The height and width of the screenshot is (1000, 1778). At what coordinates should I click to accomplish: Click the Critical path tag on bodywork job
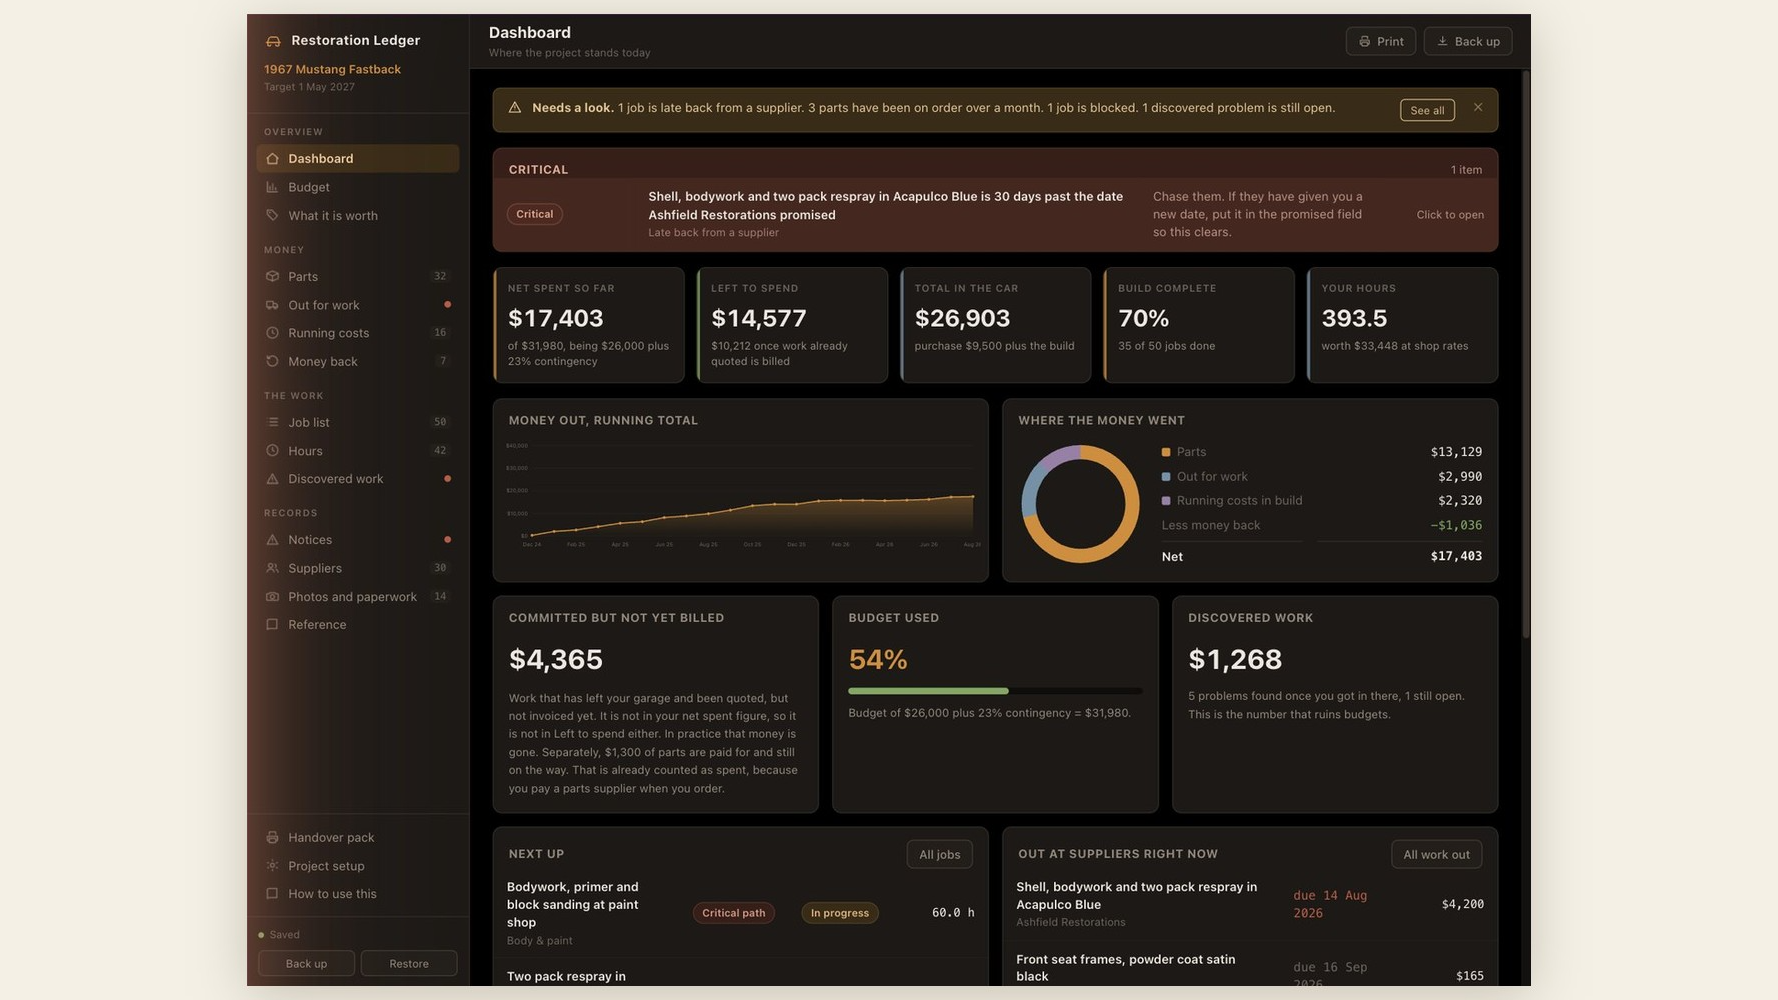(x=734, y=913)
